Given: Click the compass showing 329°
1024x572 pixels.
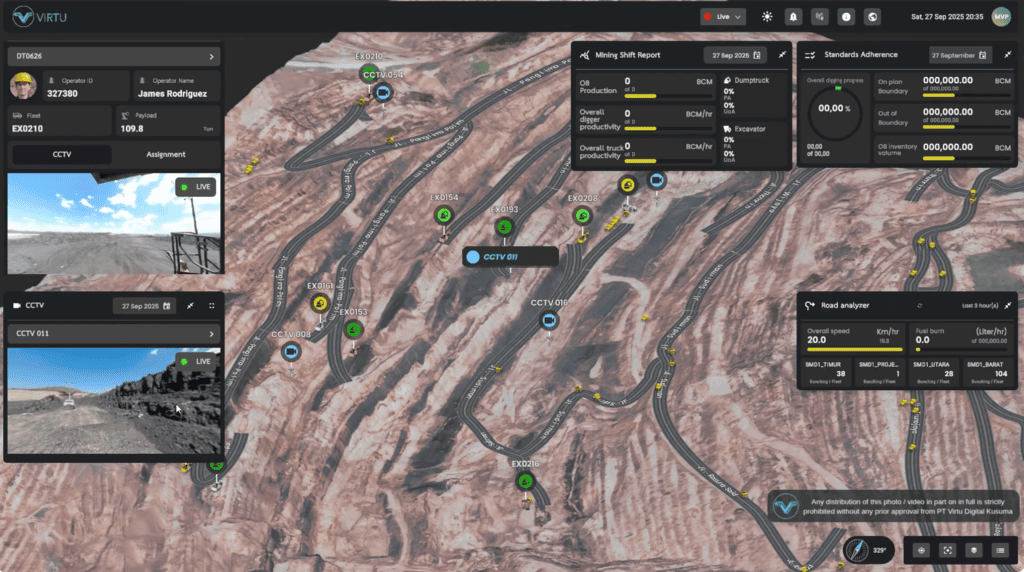Looking at the screenshot, I should [862, 549].
